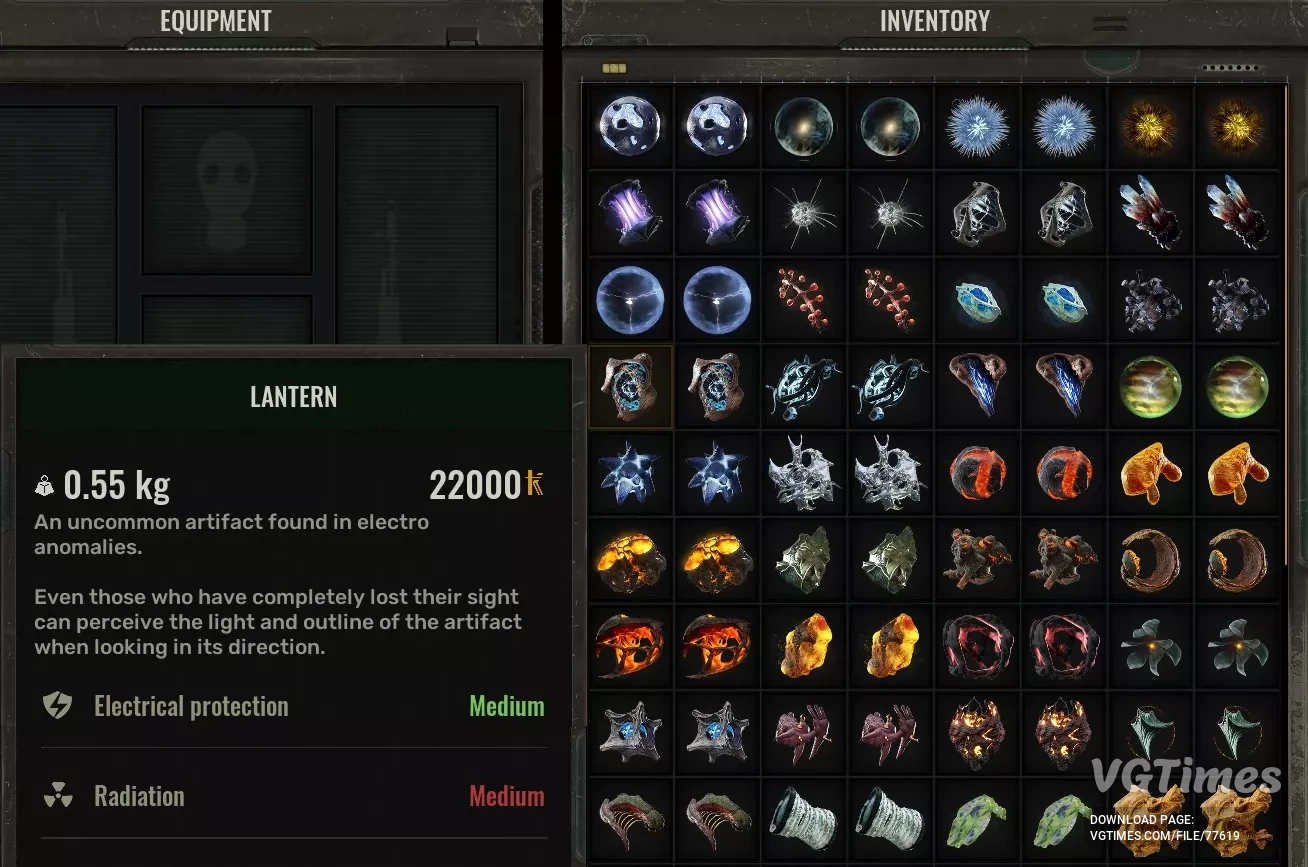Image resolution: width=1308 pixels, height=867 pixels.
Task: Select the highlighted Lantern artifact in inventory
Action: coord(630,387)
